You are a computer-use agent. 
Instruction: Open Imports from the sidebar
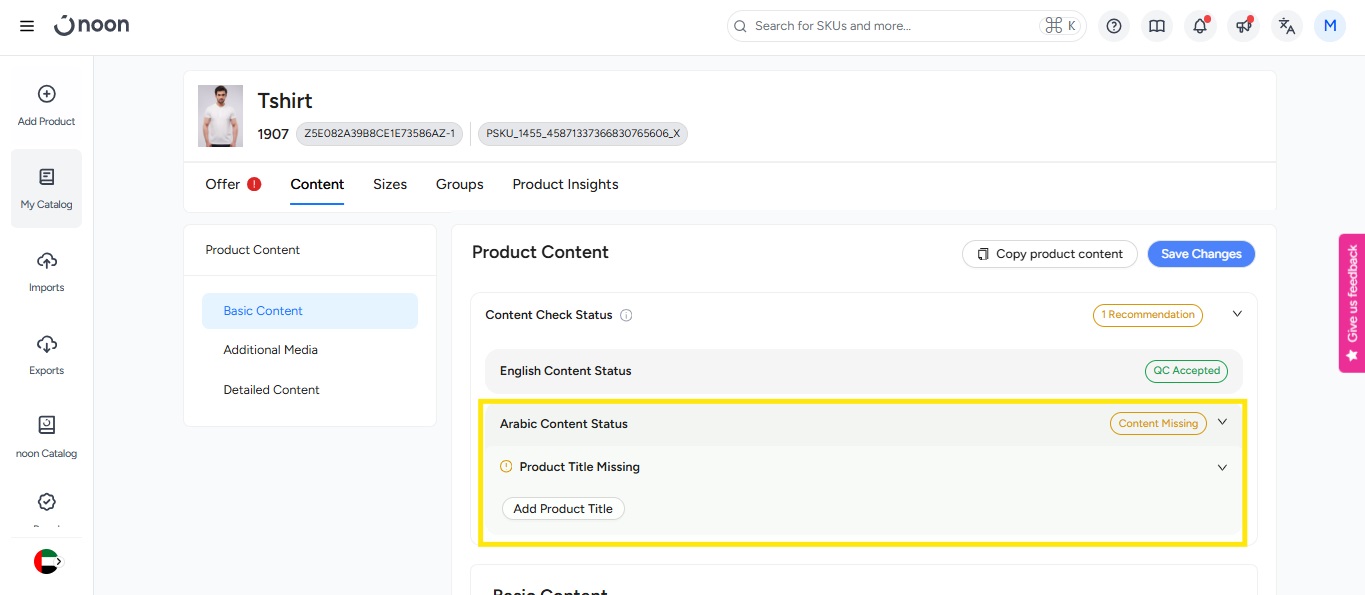46,271
